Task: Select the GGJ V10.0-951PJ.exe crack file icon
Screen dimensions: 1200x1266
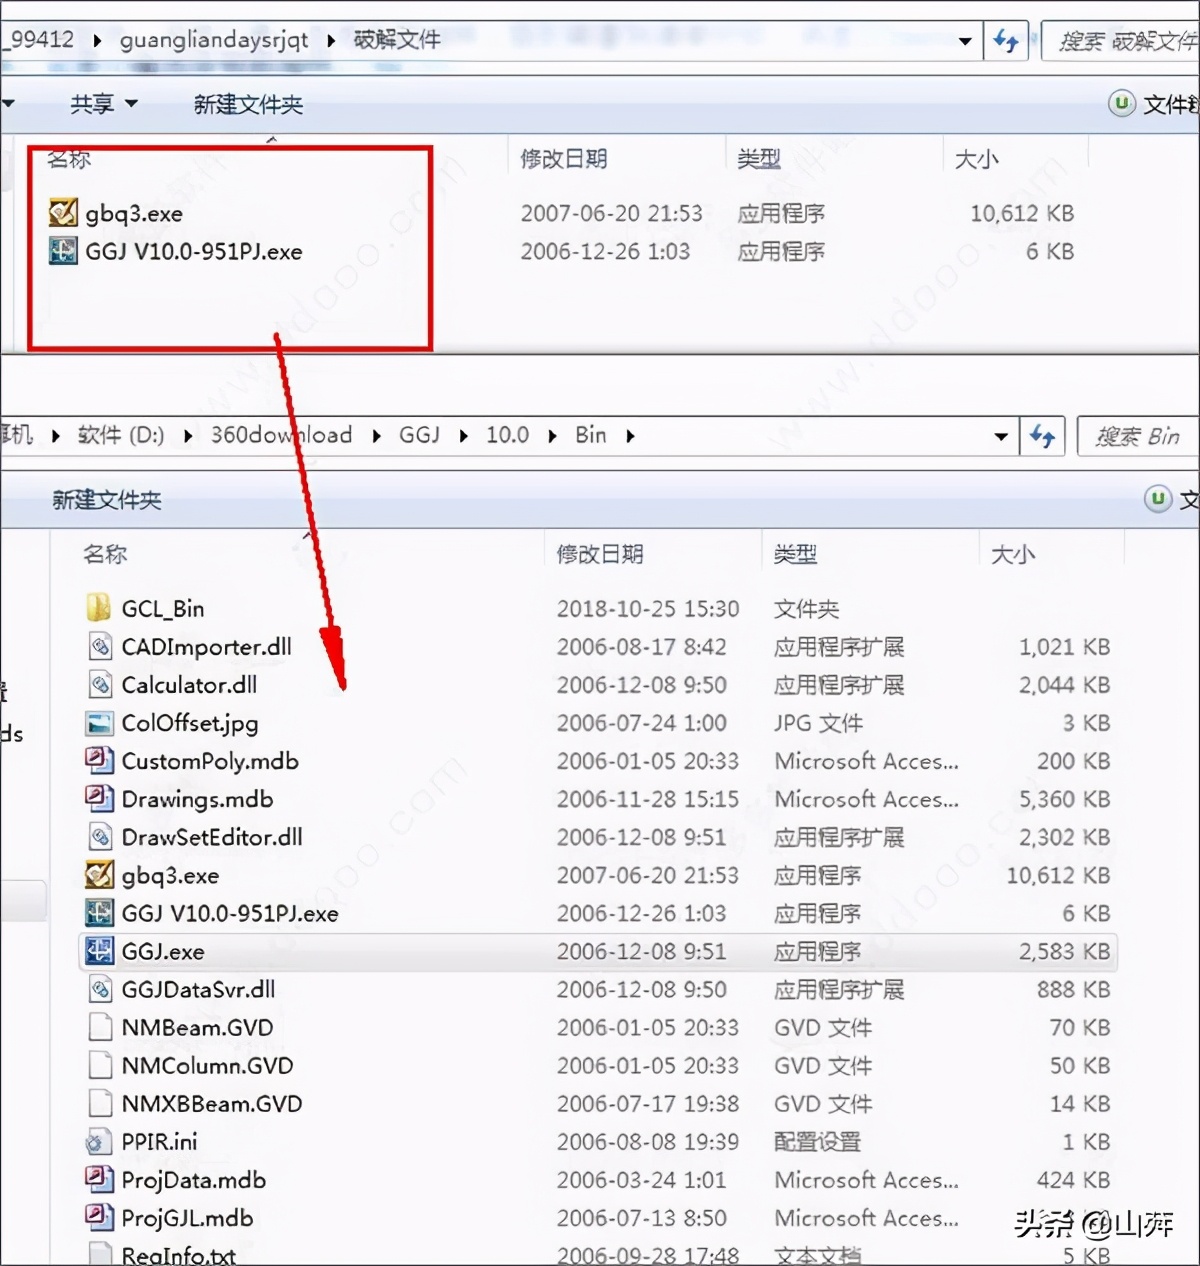Action: (62, 251)
